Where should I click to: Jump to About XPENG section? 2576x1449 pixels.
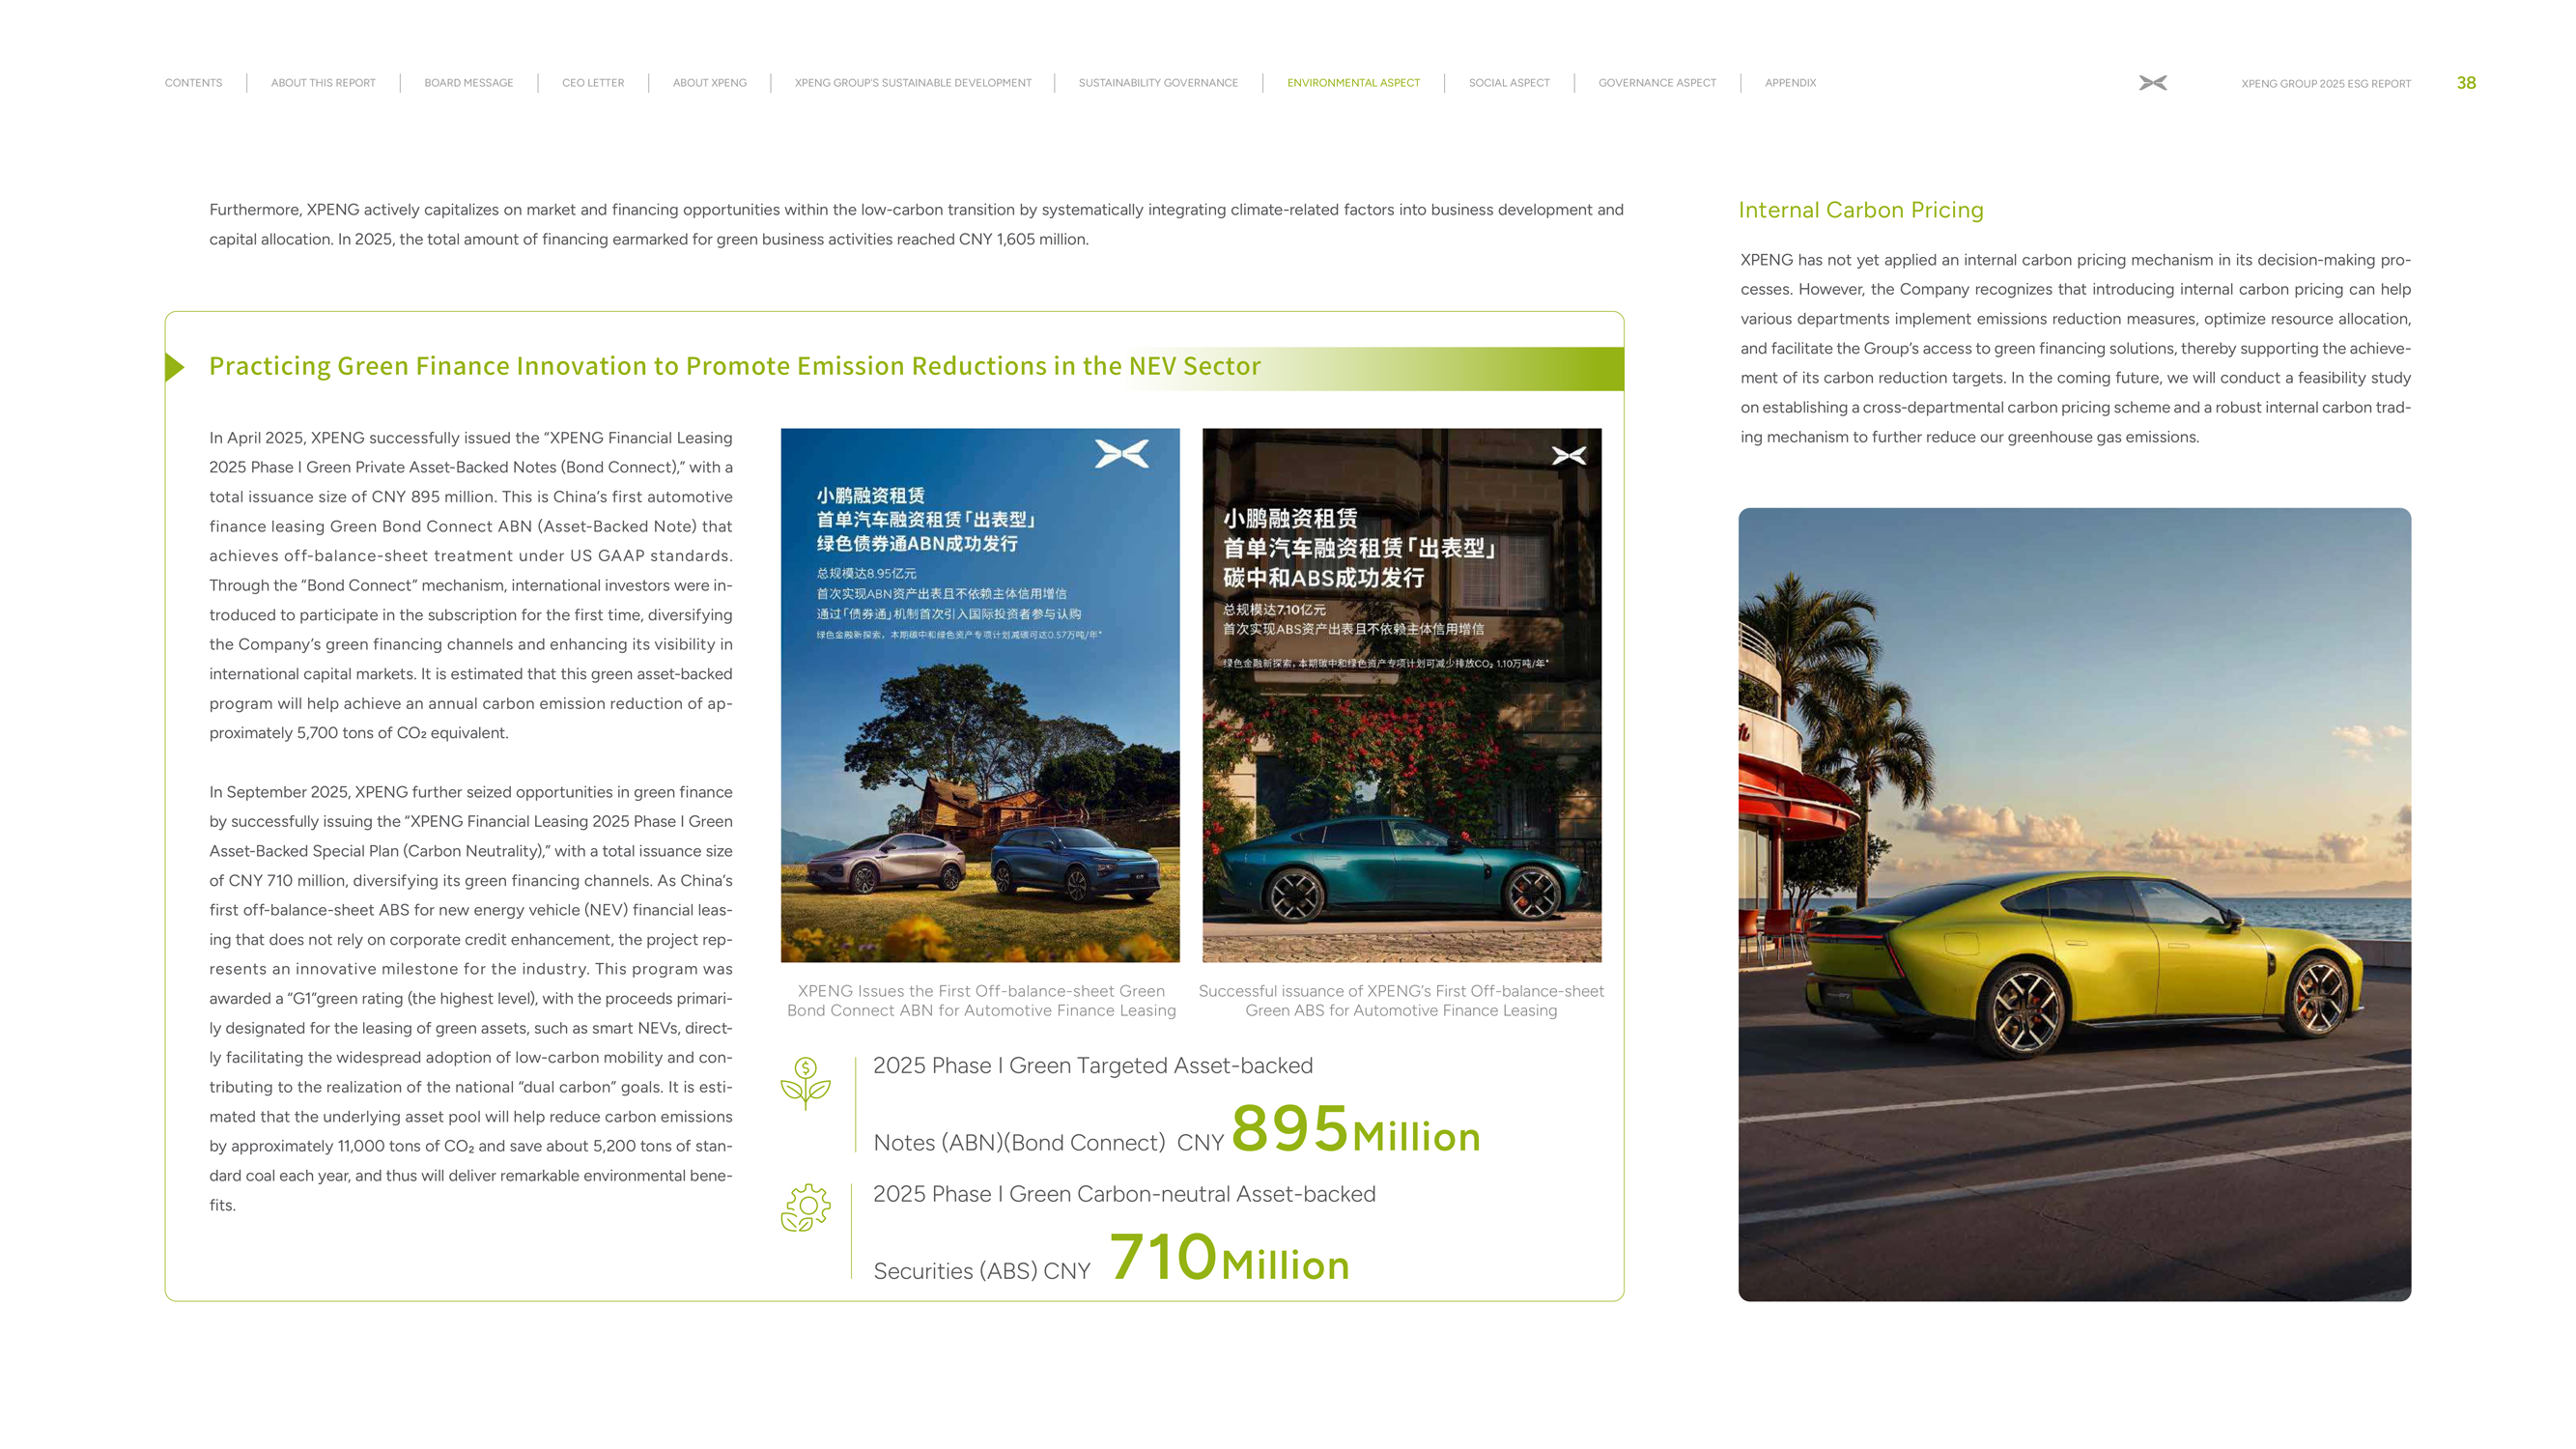pos(709,83)
